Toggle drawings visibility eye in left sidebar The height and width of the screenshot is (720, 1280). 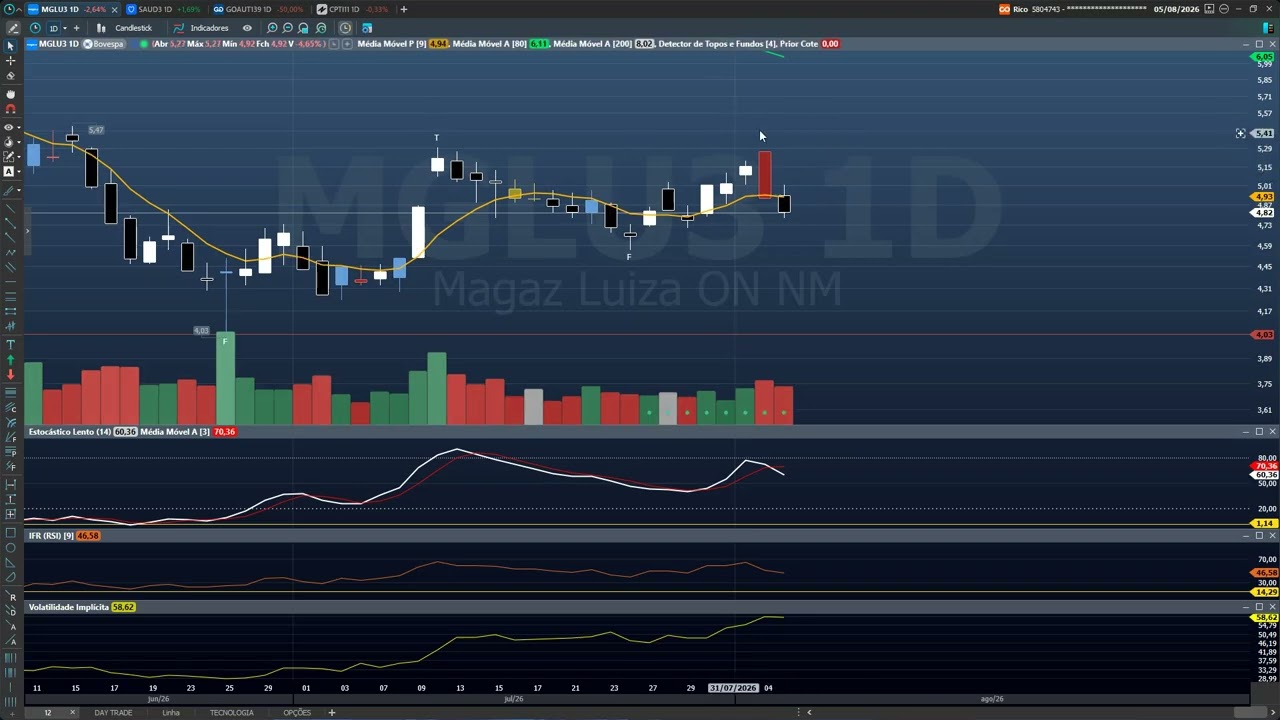click(x=9, y=127)
